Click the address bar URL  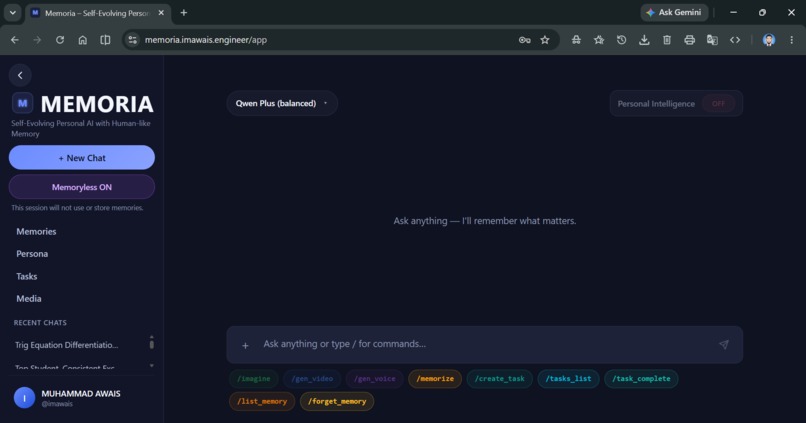(x=206, y=40)
